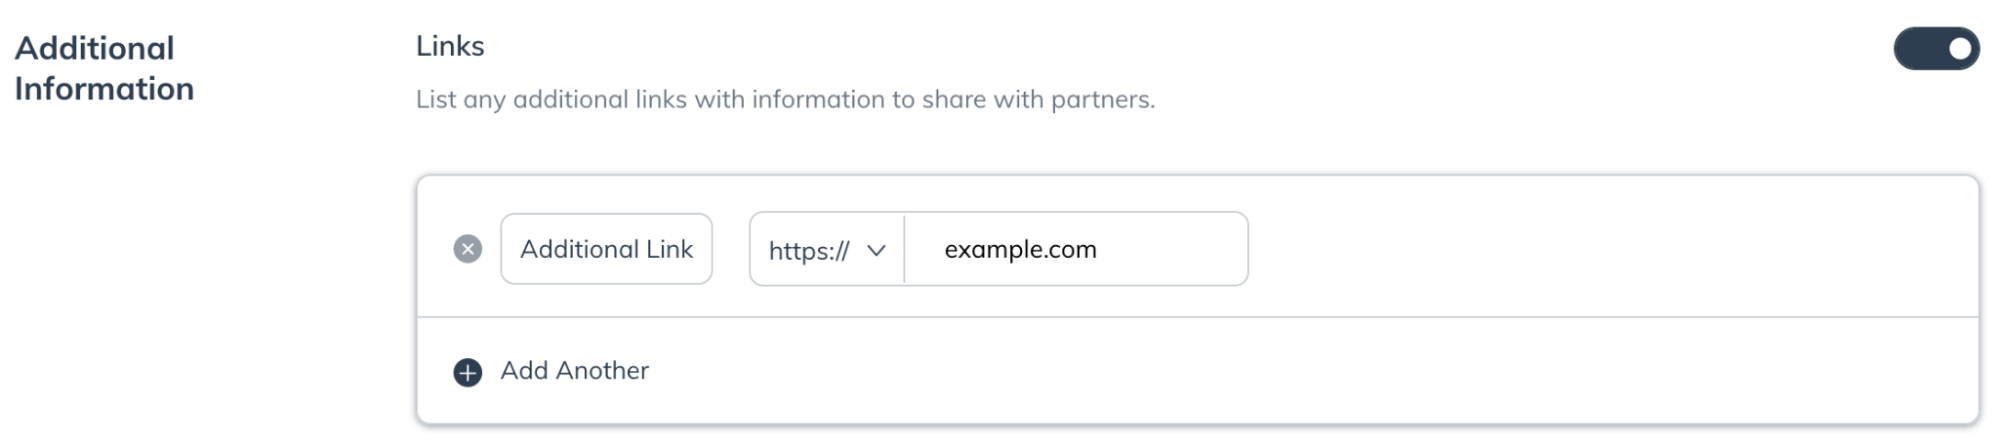This screenshot has height=446, width=1999.
Task: Click the Add Another text link
Action: 574,371
